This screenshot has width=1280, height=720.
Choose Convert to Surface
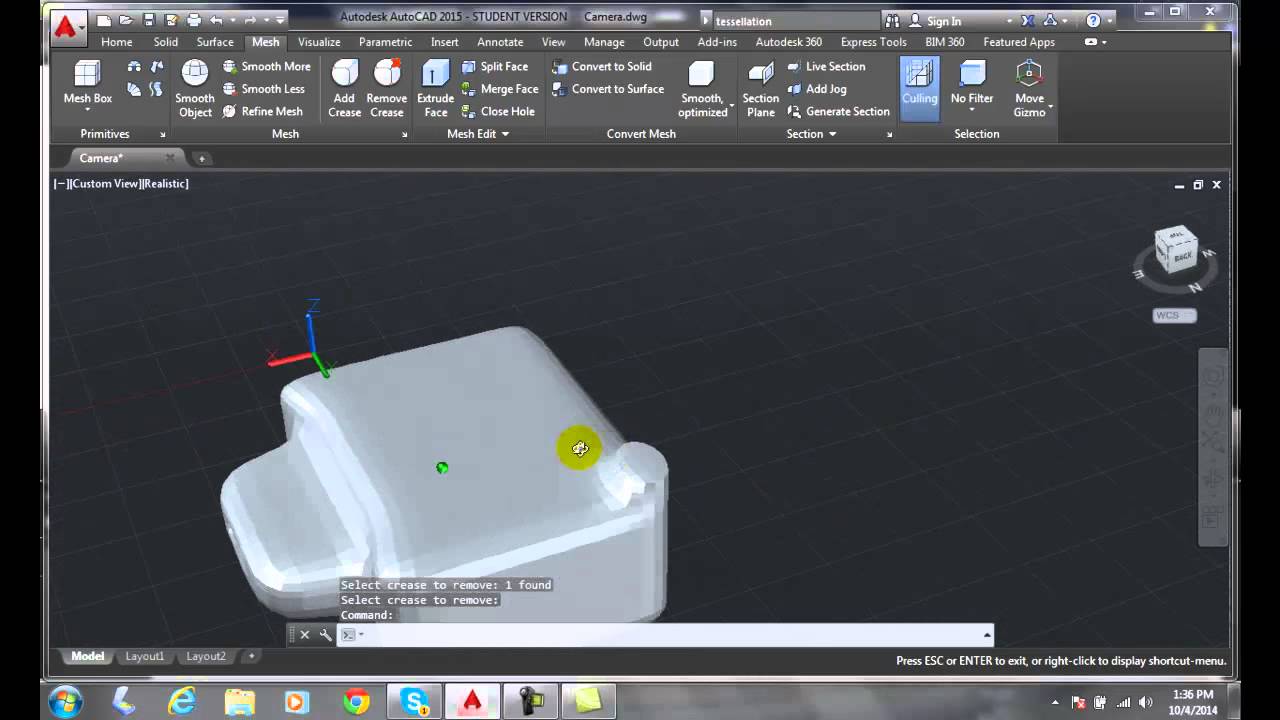coord(608,89)
